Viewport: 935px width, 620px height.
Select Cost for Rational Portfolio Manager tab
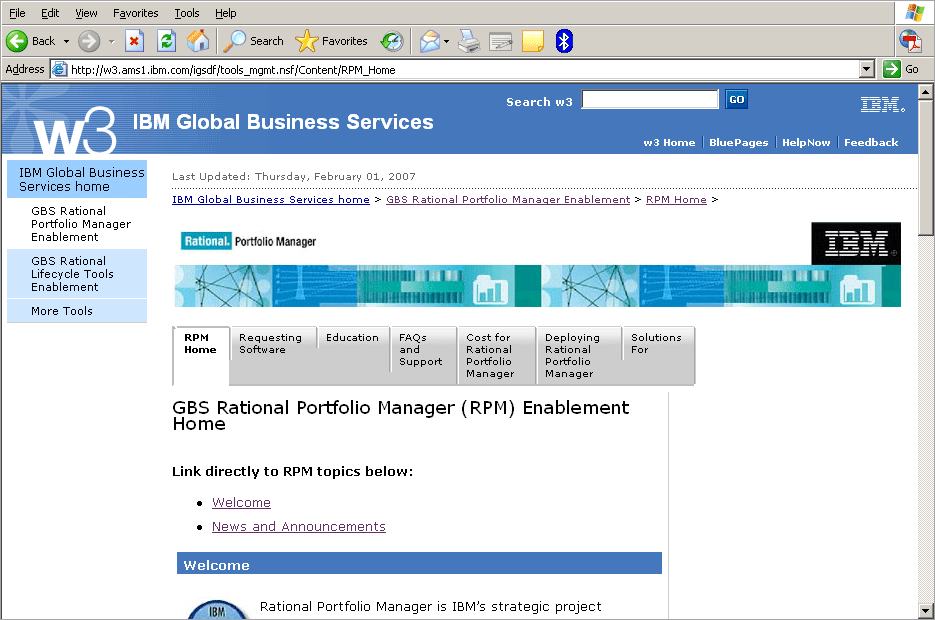click(497, 355)
